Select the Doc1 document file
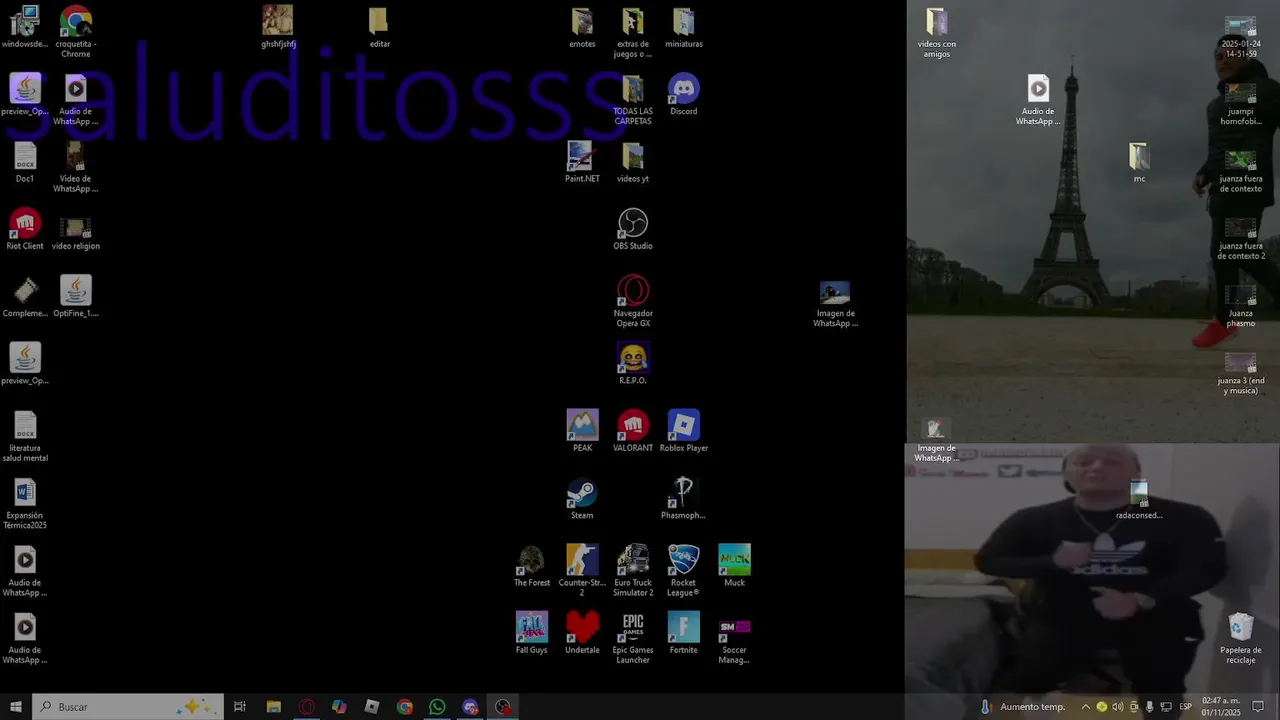This screenshot has width=1280, height=720. pyautogui.click(x=25, y=162)
